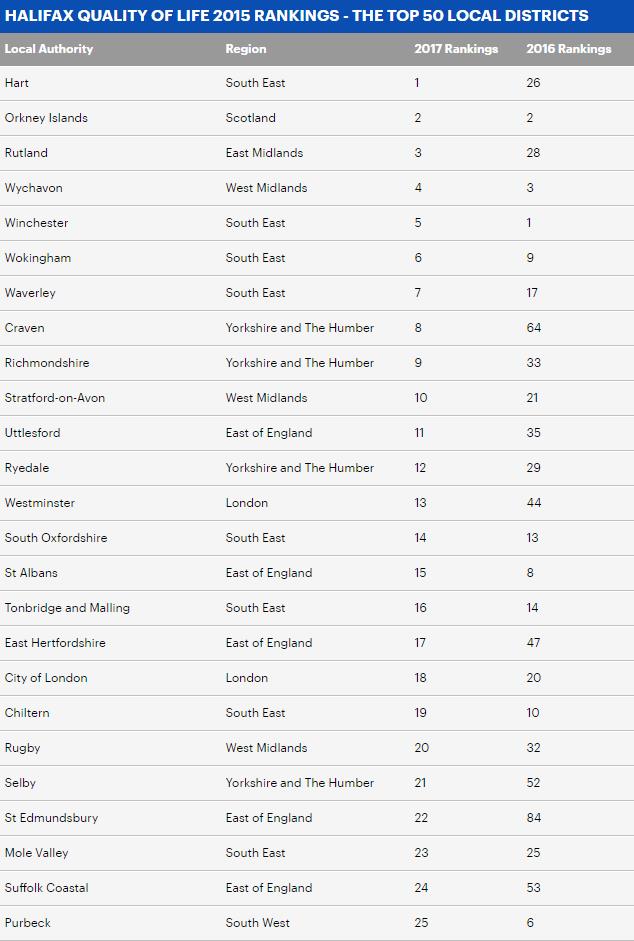Click the Tonbridge and Malling entry
Image resolution: width=634 pixels, height=941 pixels.
point(67,608)
